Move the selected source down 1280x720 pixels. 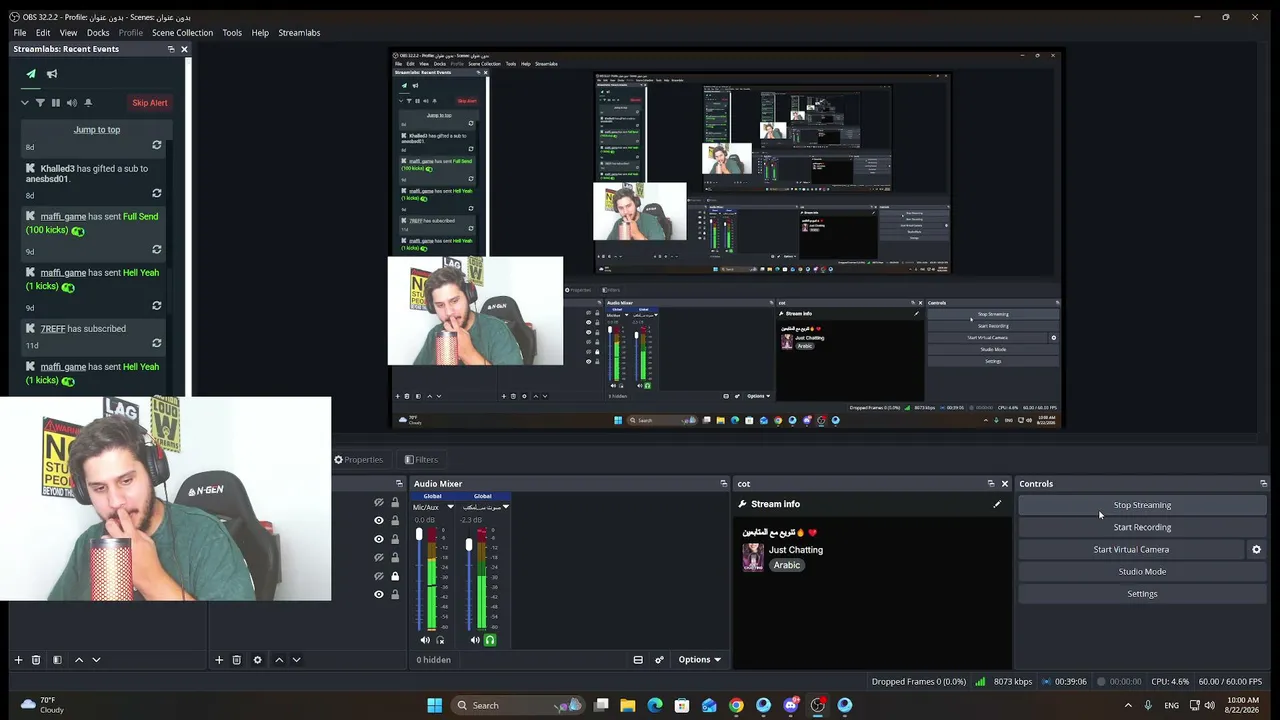296,660
